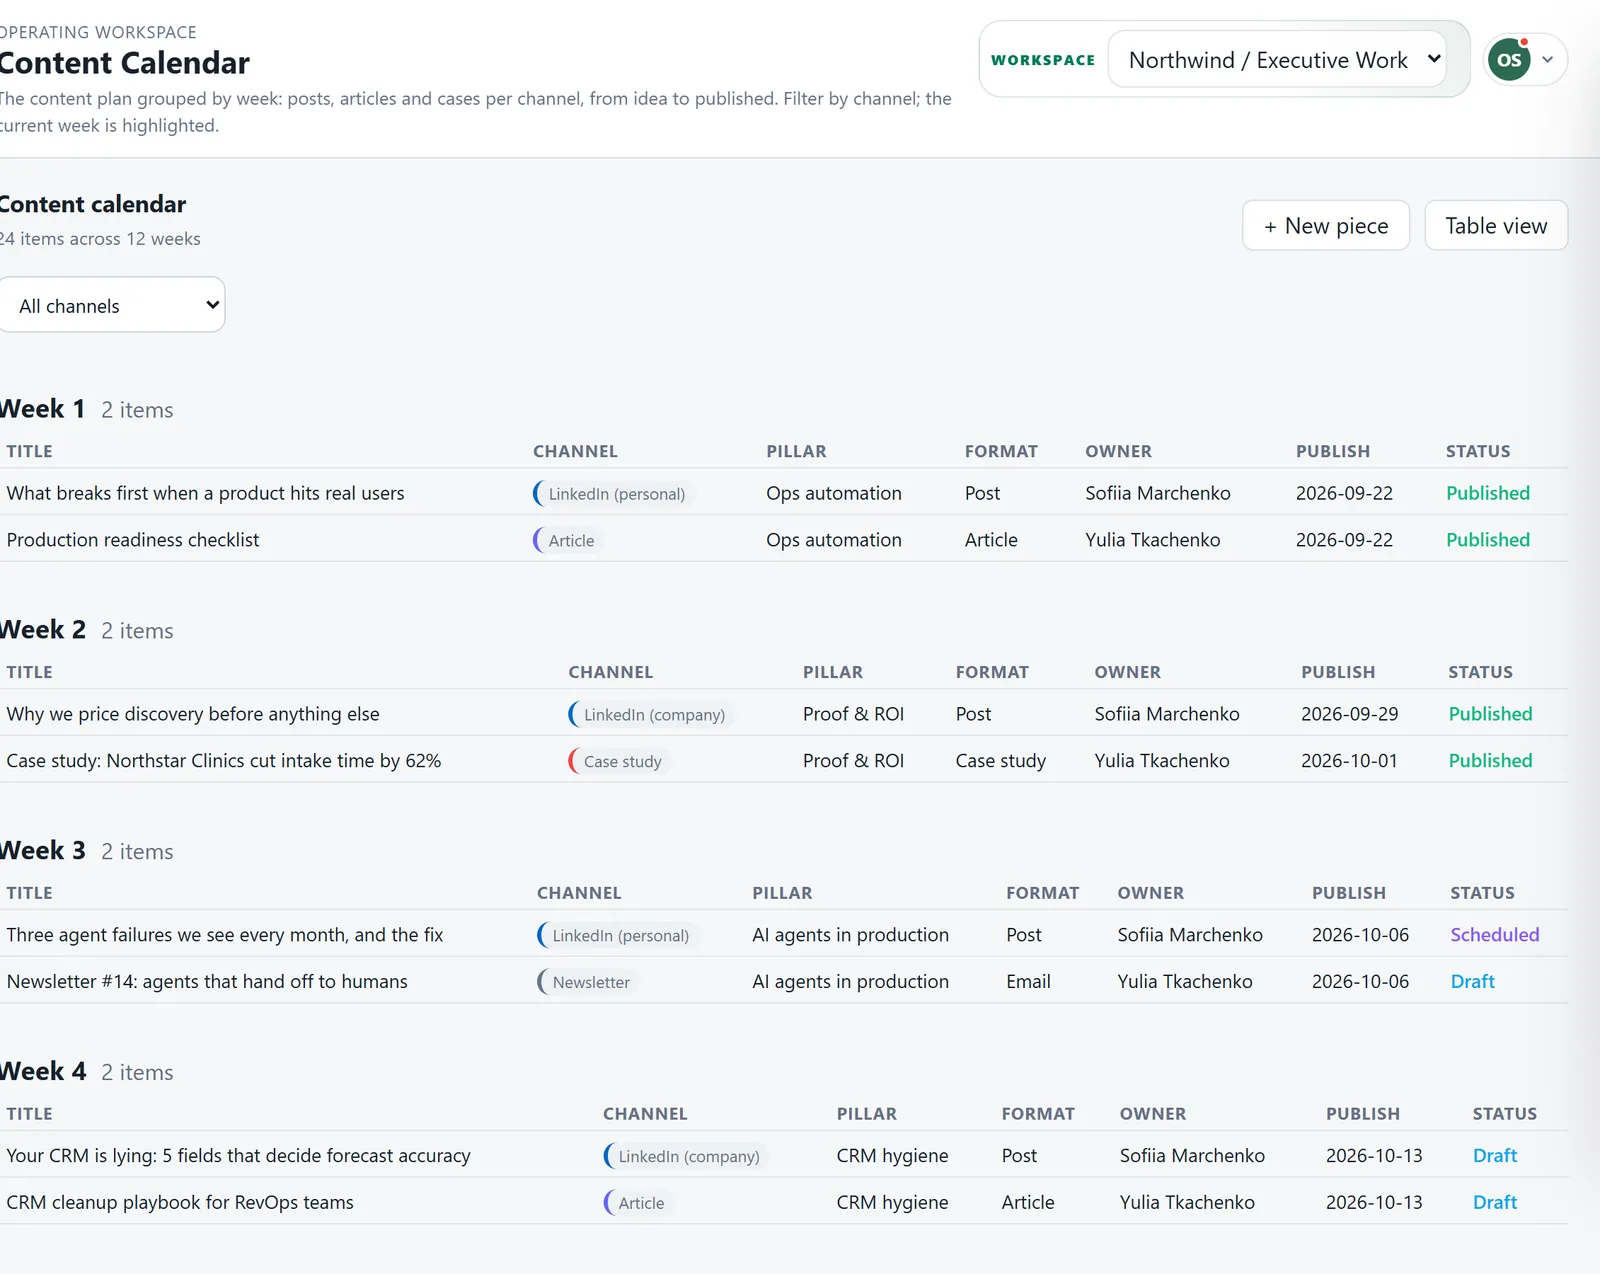
Task: Open 'Your CRM is lying' row title
Action: click(238, 1156)
